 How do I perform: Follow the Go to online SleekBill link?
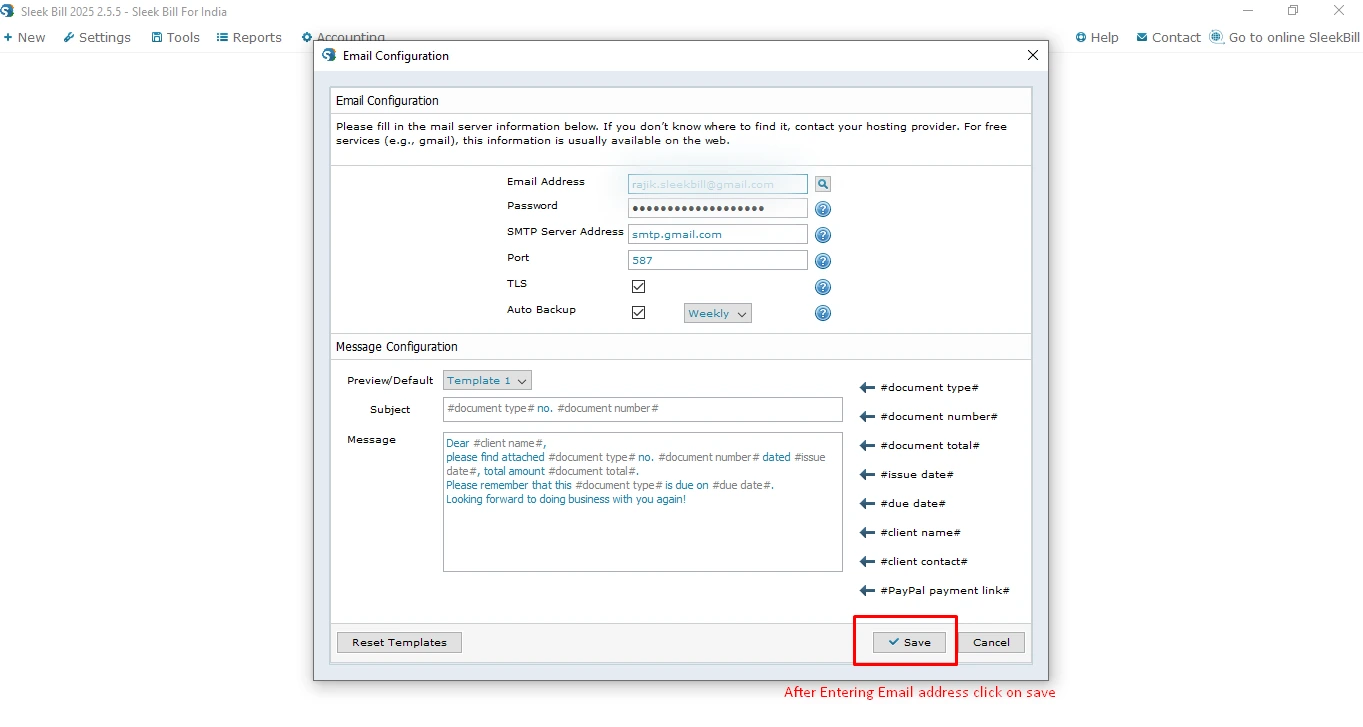(x=1284, y=38)
